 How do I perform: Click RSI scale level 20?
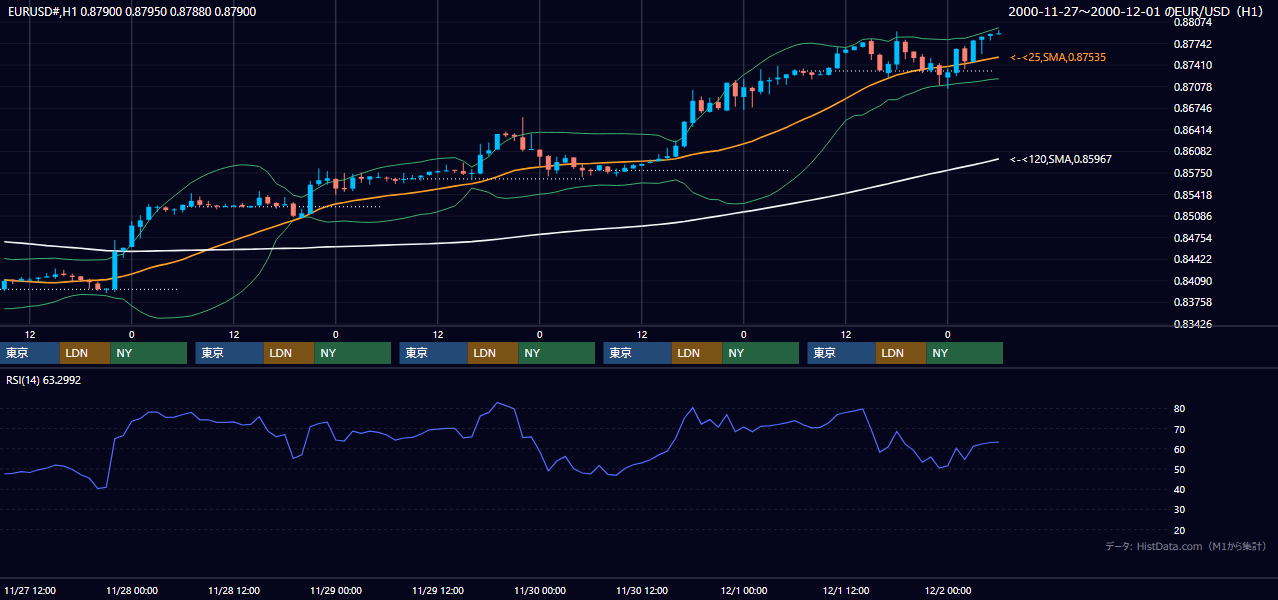point(1180,530)
